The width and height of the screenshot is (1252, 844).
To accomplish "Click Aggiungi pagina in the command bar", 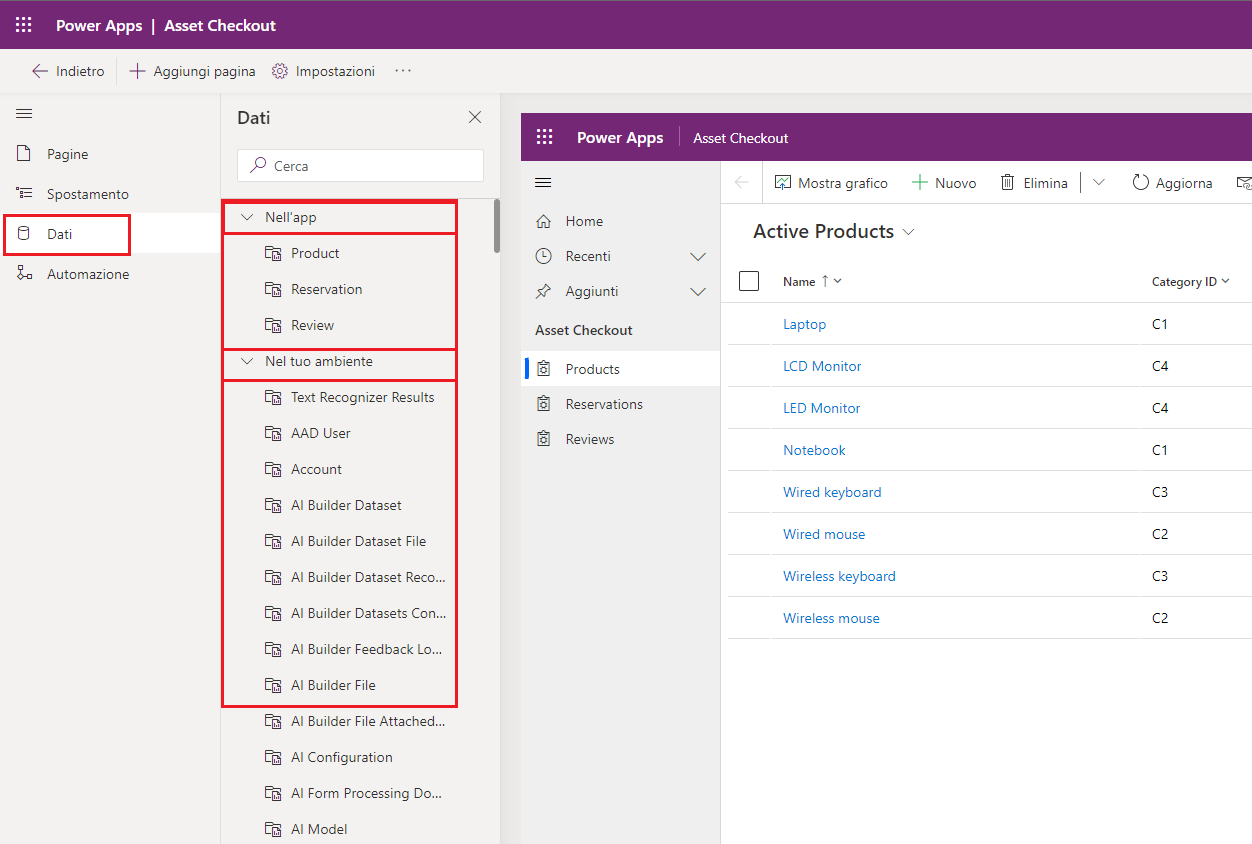I will click(x=193, y=71).
